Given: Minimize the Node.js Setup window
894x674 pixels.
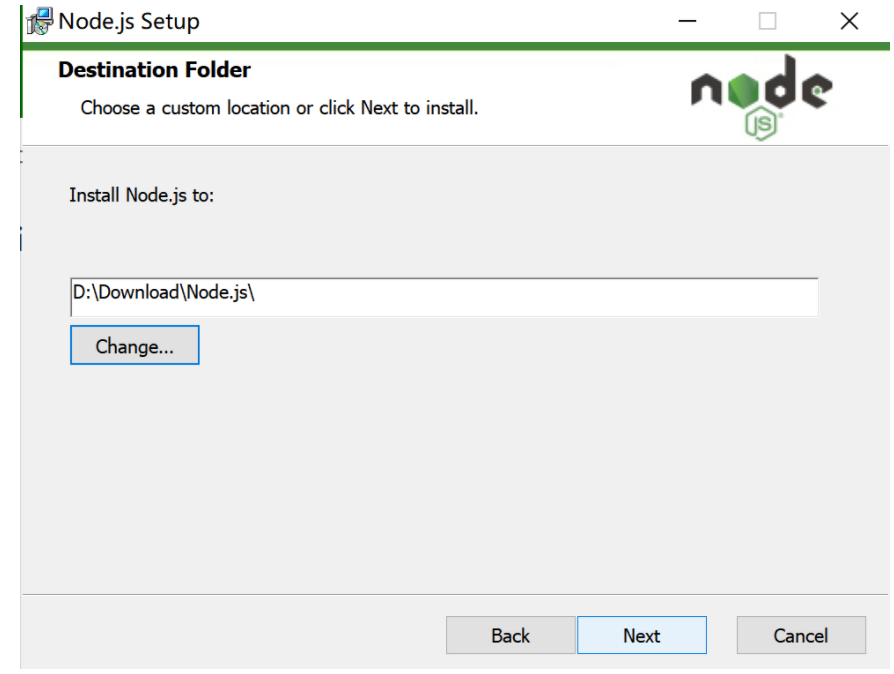Looking at the screenshot, I should (687, 21).
